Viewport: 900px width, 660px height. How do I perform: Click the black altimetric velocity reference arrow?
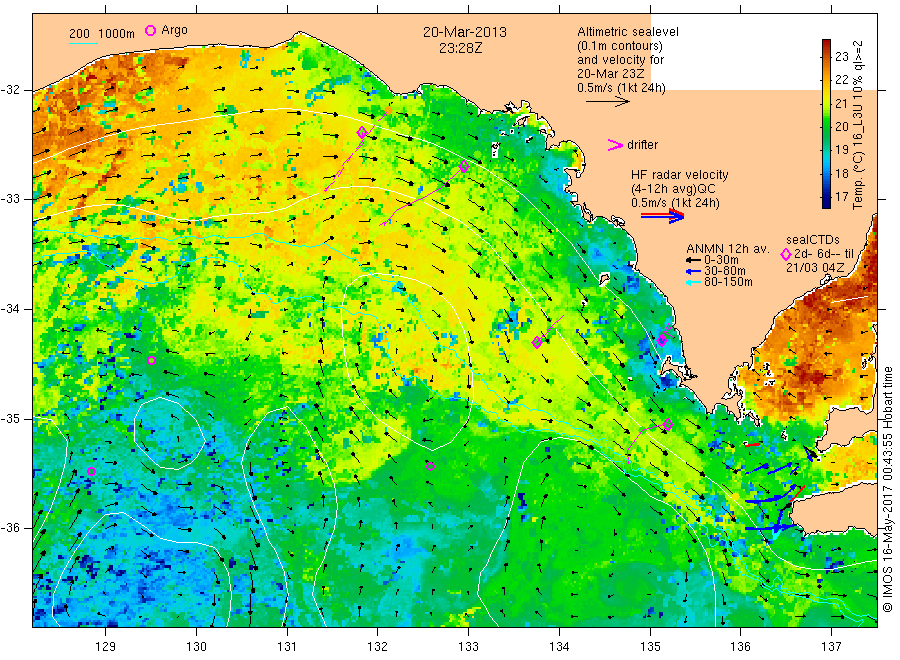[607, 102]
